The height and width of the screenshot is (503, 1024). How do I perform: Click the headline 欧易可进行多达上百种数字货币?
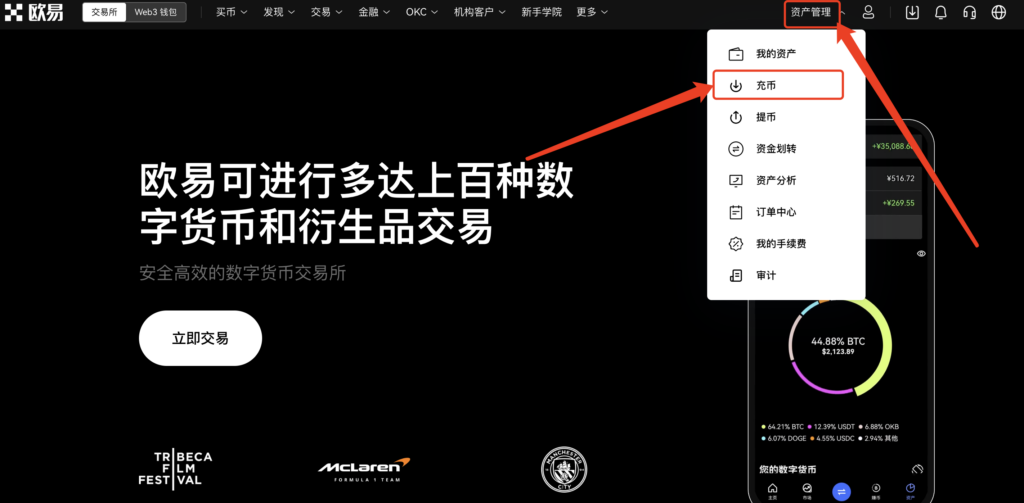coord(357,203)
